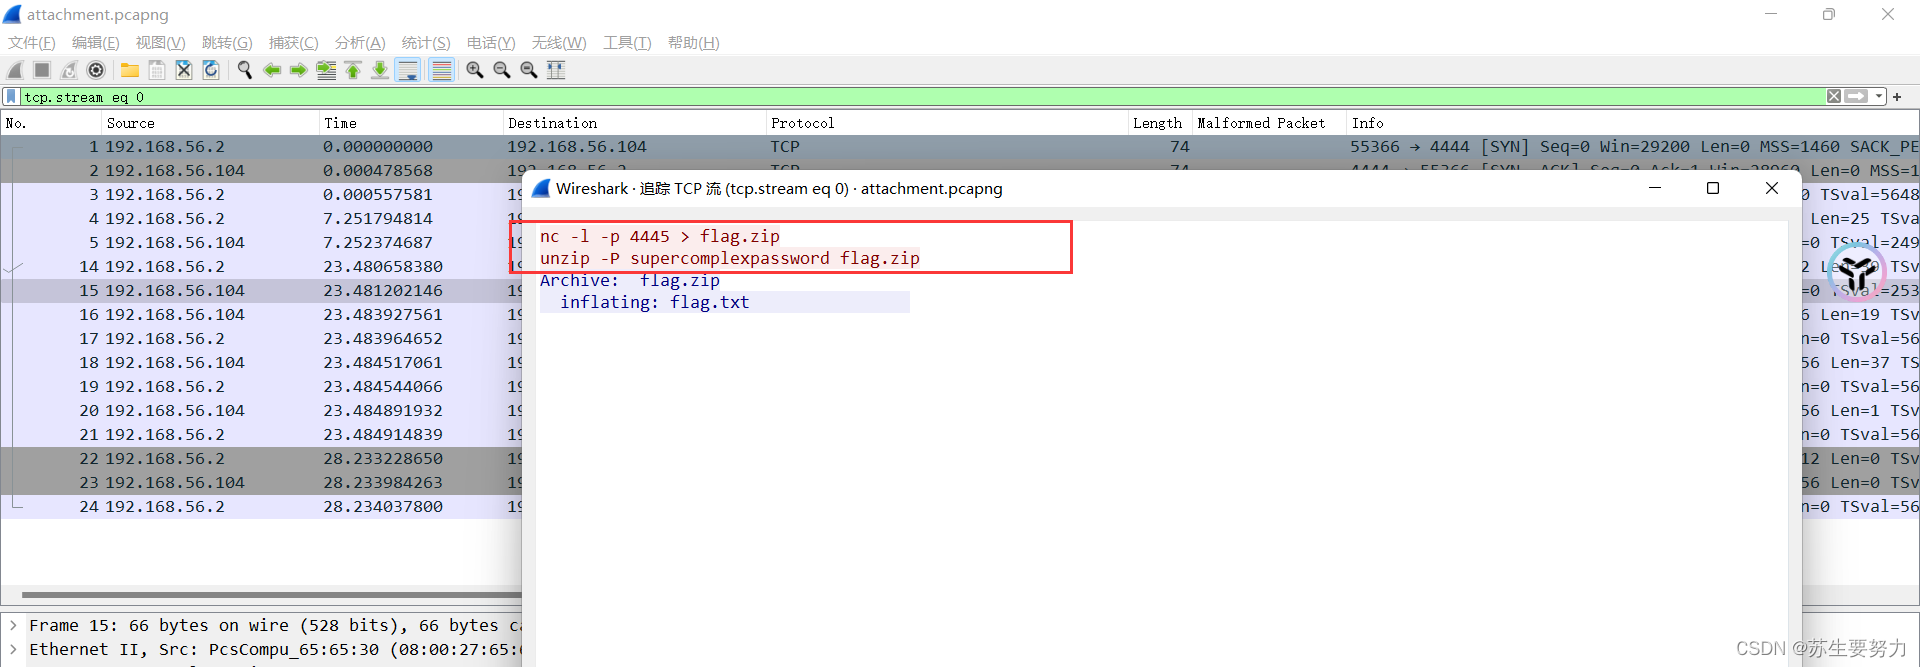Open the 视图(V) menu
The width and height of the screenshot is (1920, 667).
click(x=161, y=43)
